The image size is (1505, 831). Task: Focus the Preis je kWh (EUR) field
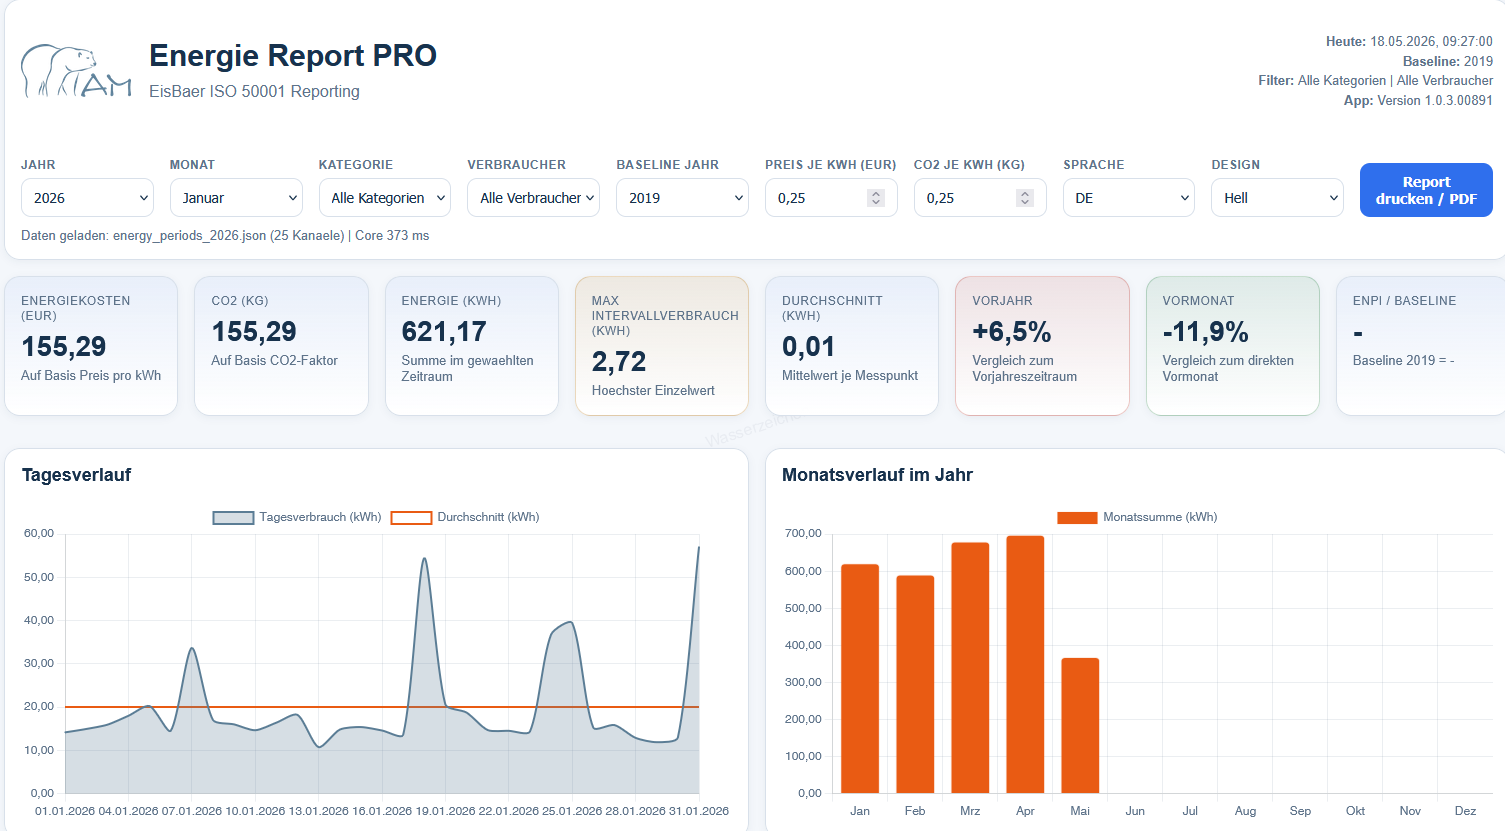coord(831,198)
